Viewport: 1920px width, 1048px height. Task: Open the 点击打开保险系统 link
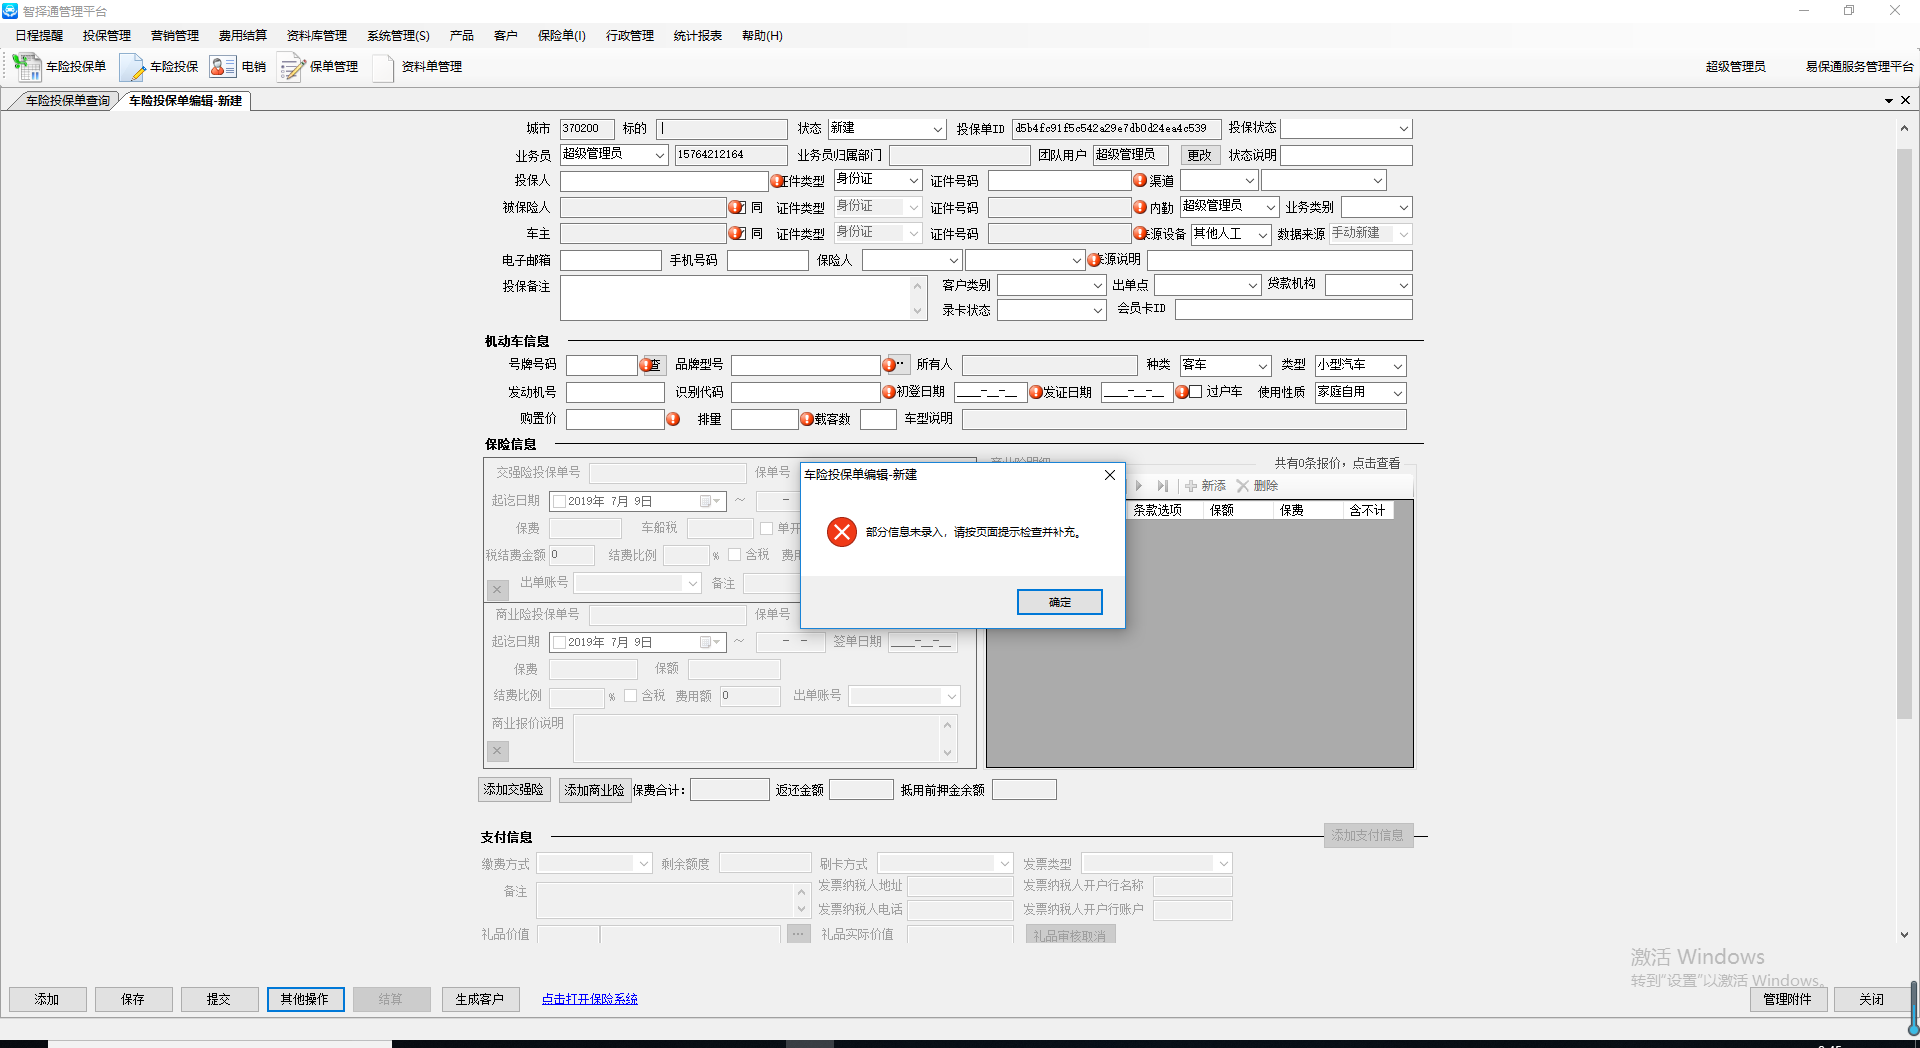589,999
